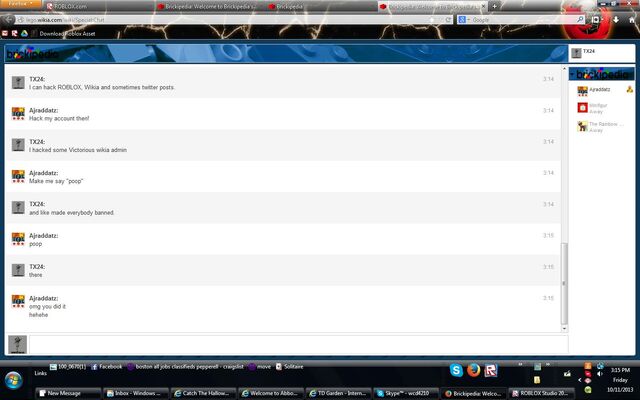Go to the browser Home icon

pyautogui.click(x=632, y=20)
